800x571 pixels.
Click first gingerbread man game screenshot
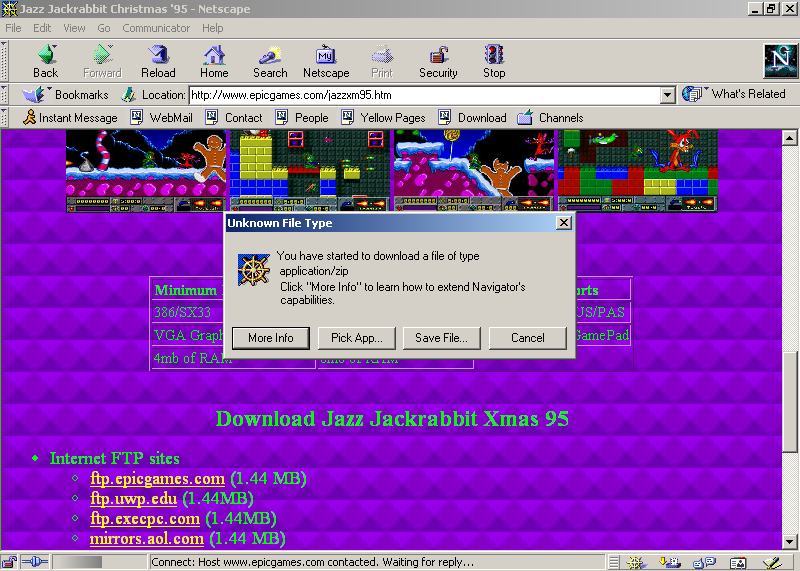(x=146, y=171)
